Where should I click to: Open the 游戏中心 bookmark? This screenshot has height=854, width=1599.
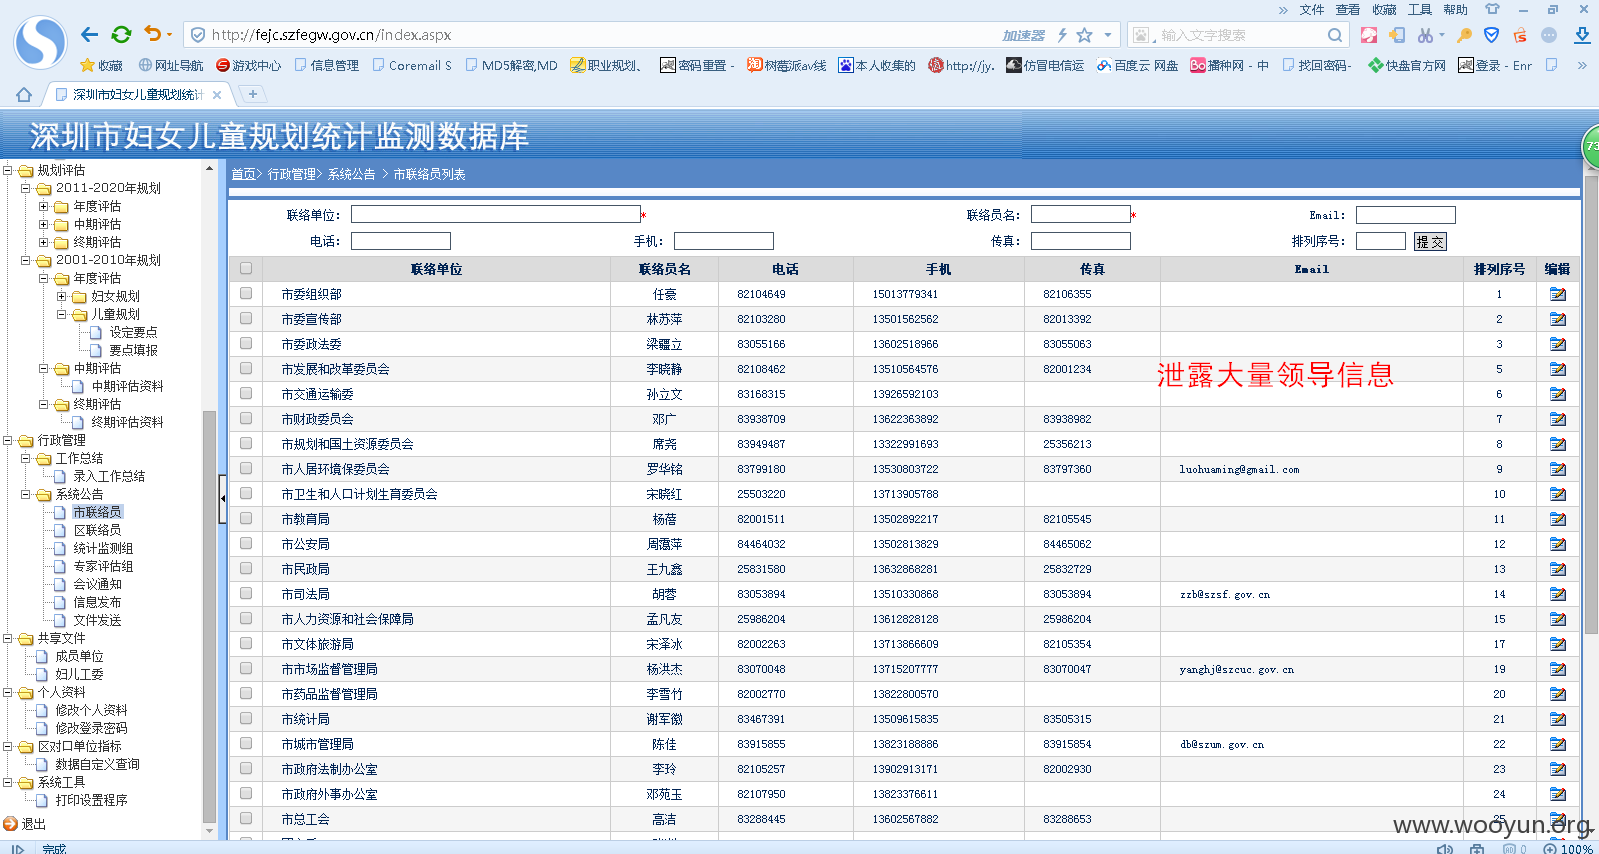pyautogui.click(x=249, y=65)
